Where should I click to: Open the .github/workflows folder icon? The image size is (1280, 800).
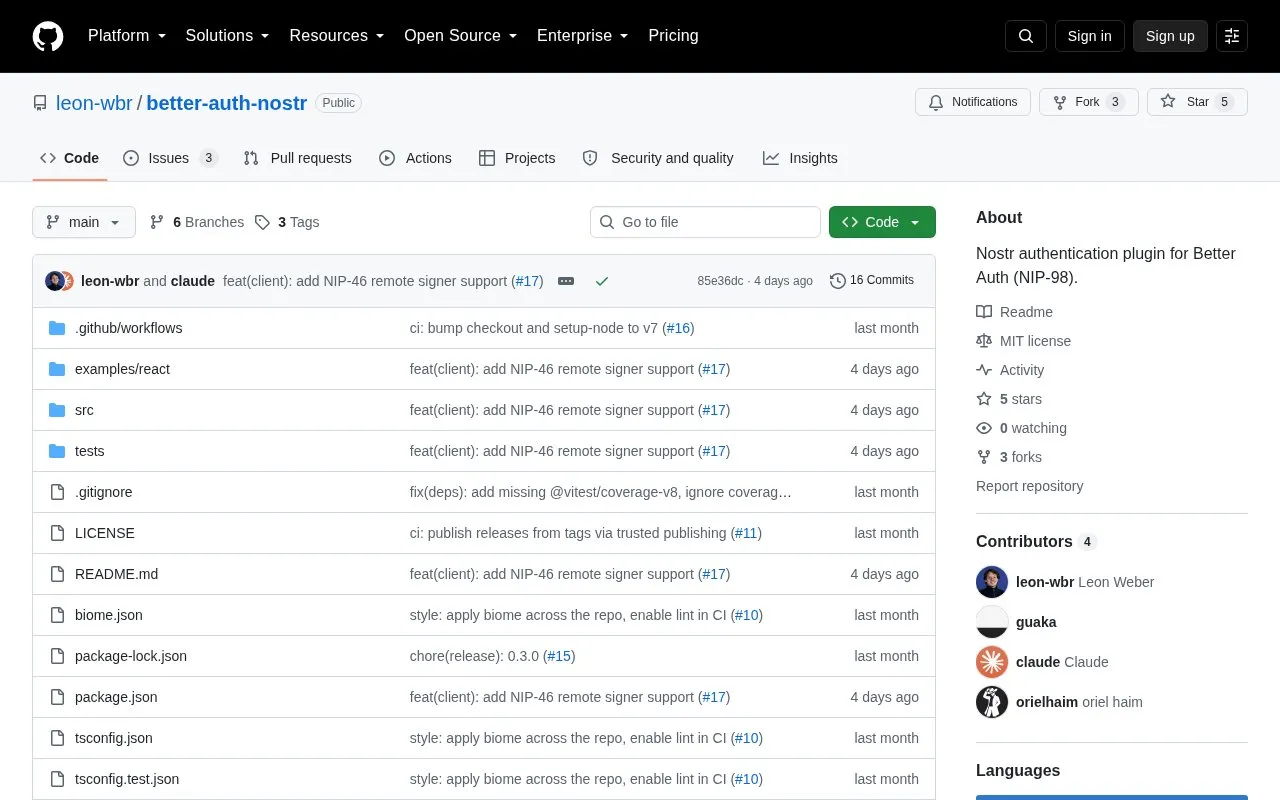tap(57, 328)
